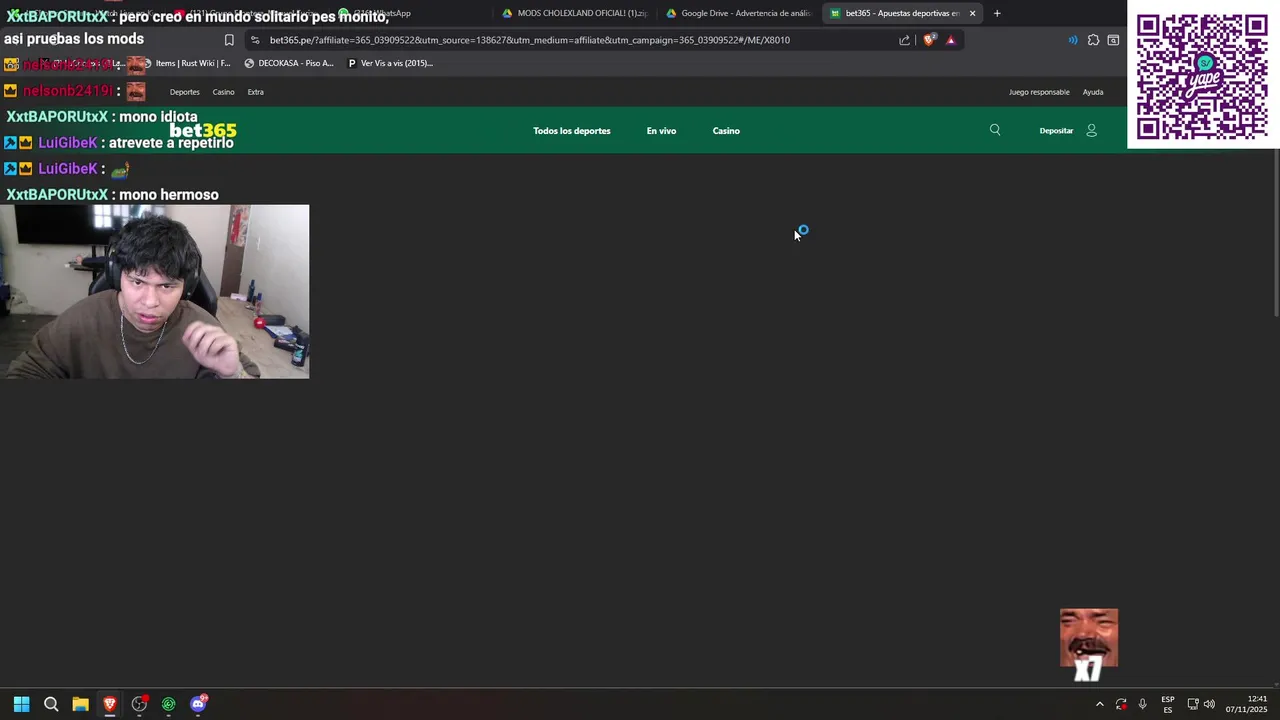Open the Brave Shields lion icon
This screenshot has width=1280, height=720.
(929, 40)
